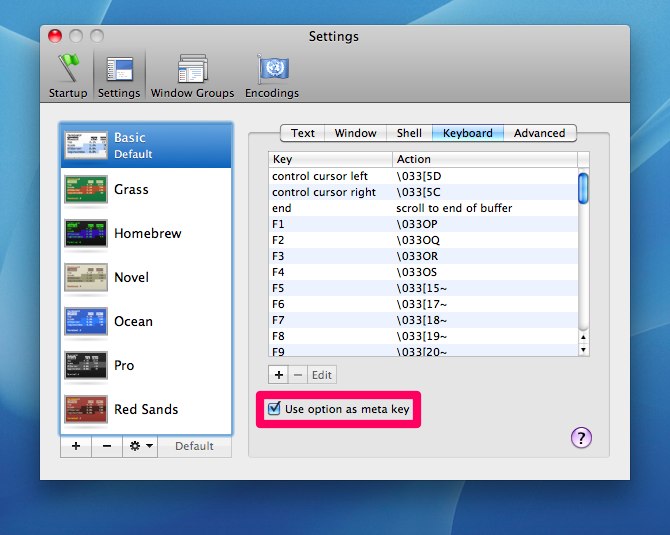The height and width of the screenshot is (535, 670).
Task: Open the Startup preferences pane
Action: [x=68, y=76]
